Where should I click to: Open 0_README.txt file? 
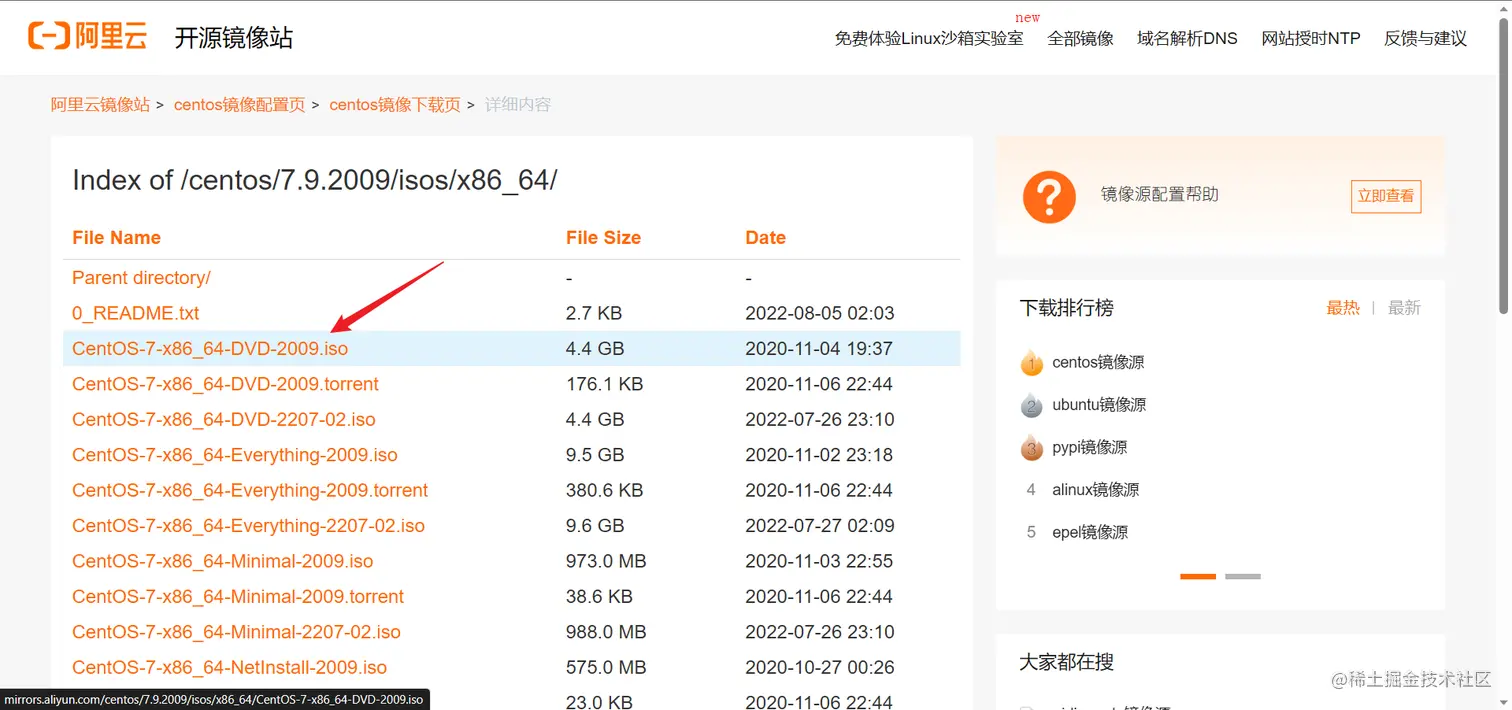tap(135, 313)
